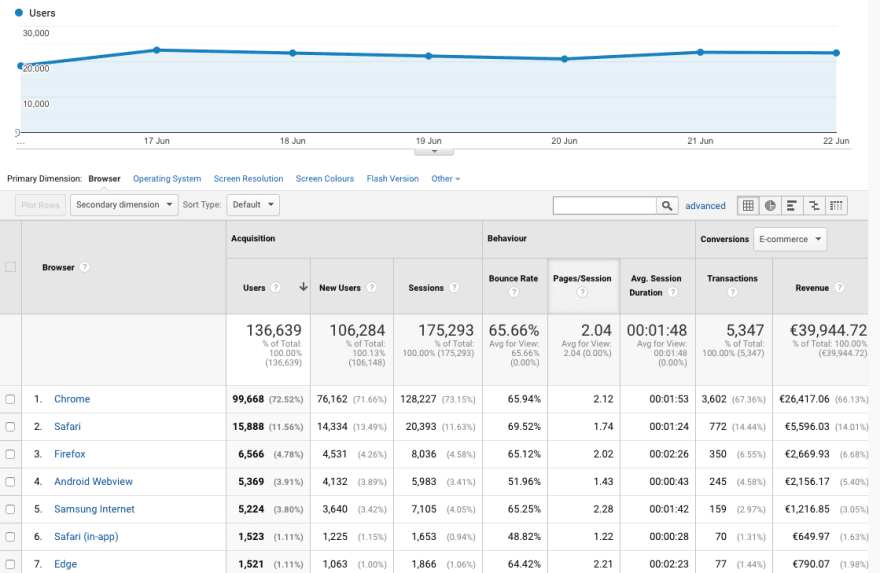Viewport: 880px width, 573px height.
Task: Open the Samsung Internet browser link
Action: click(x=94, y=509)
